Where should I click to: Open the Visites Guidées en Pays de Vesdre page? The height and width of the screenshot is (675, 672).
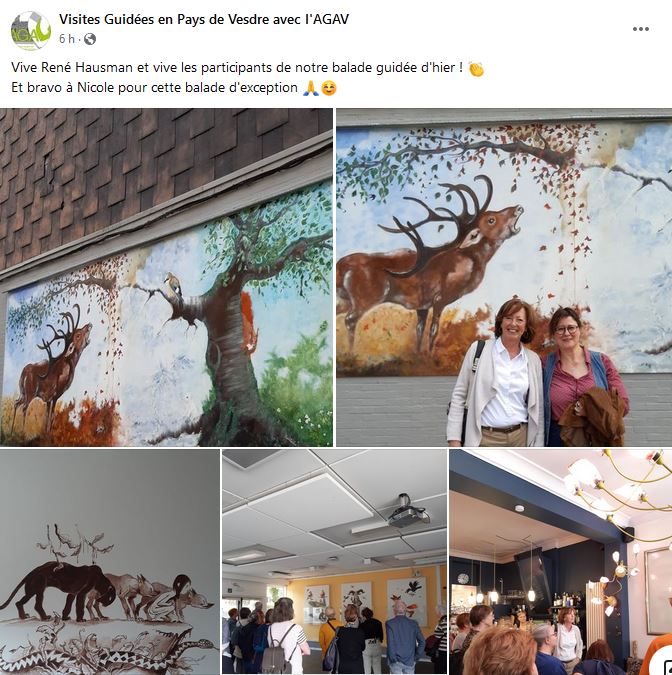pos(204,19)
